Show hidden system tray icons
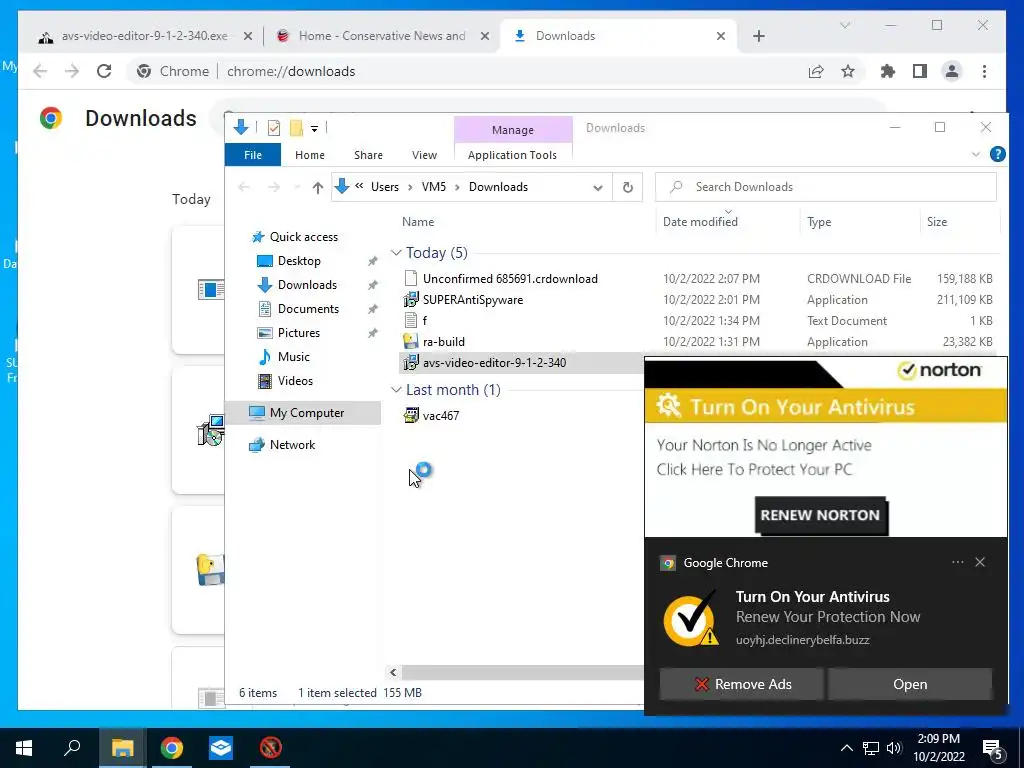1024x768 pixels. (x=846, y=748)
